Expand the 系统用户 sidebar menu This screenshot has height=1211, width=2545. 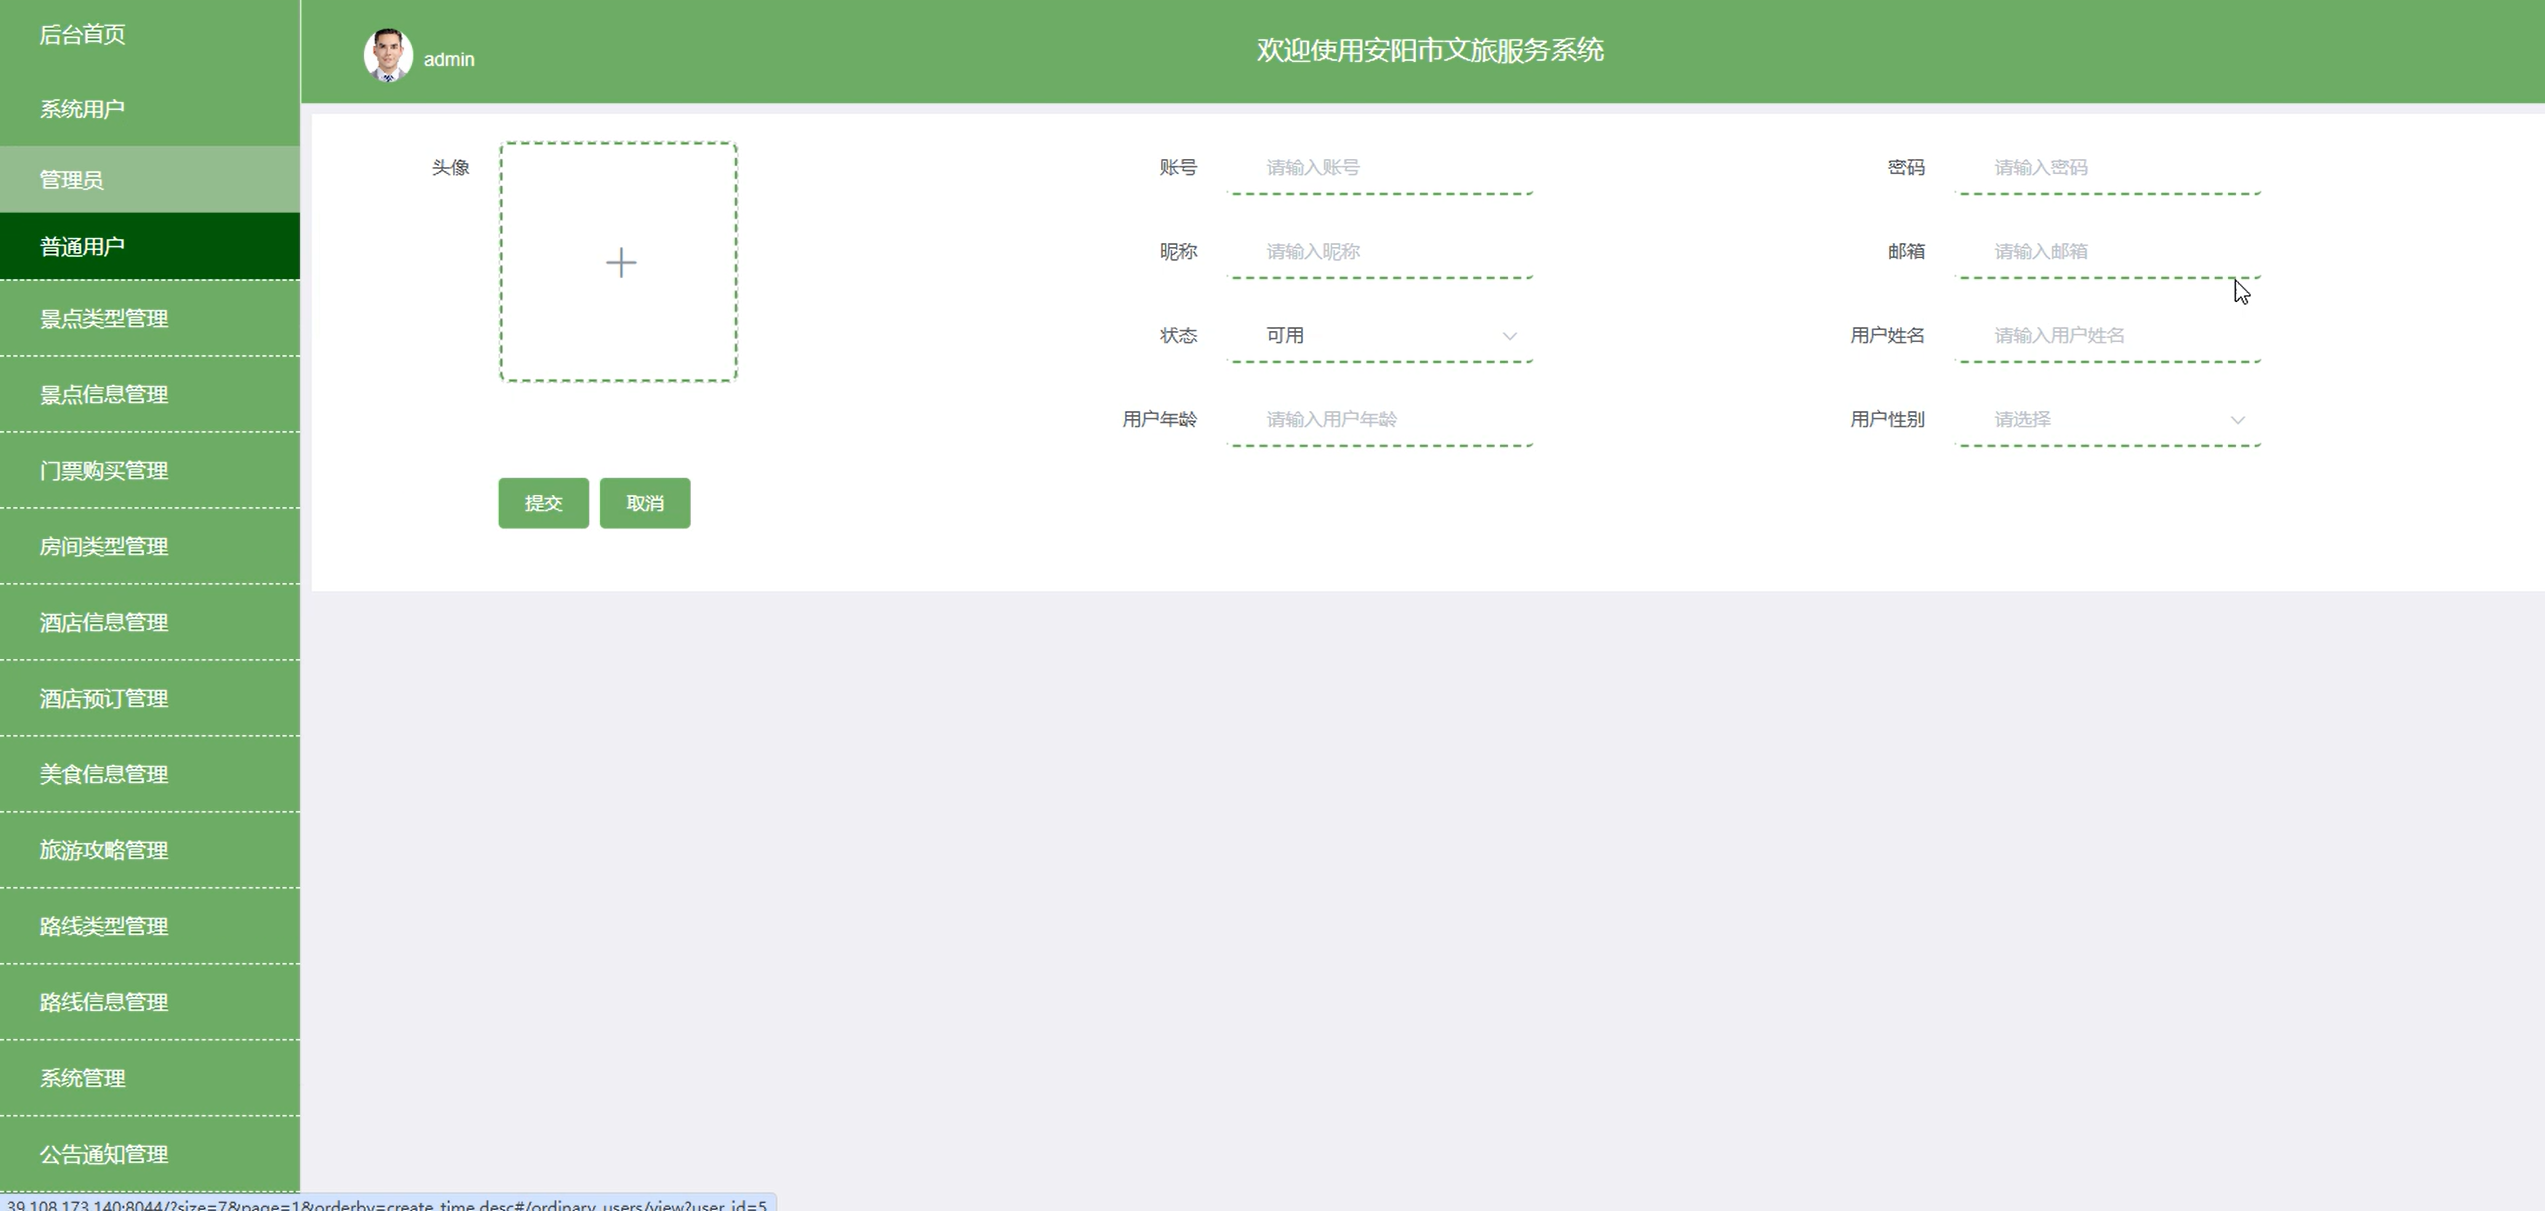[83, 109]
